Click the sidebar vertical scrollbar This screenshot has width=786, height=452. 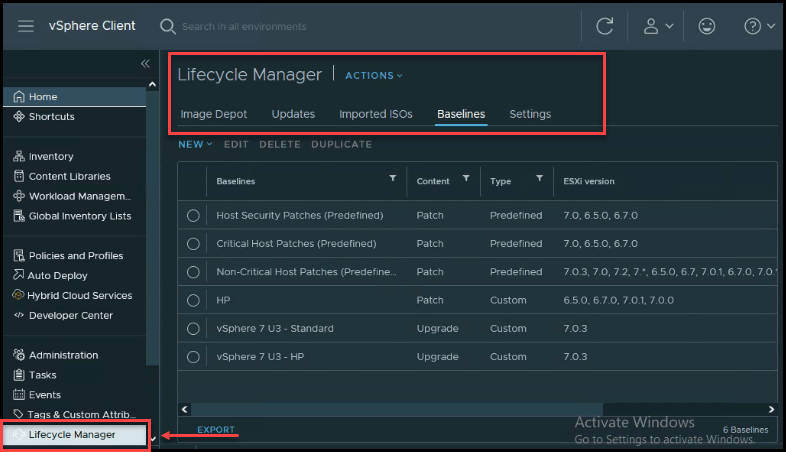pyautogui.click(x=152, y=228)
